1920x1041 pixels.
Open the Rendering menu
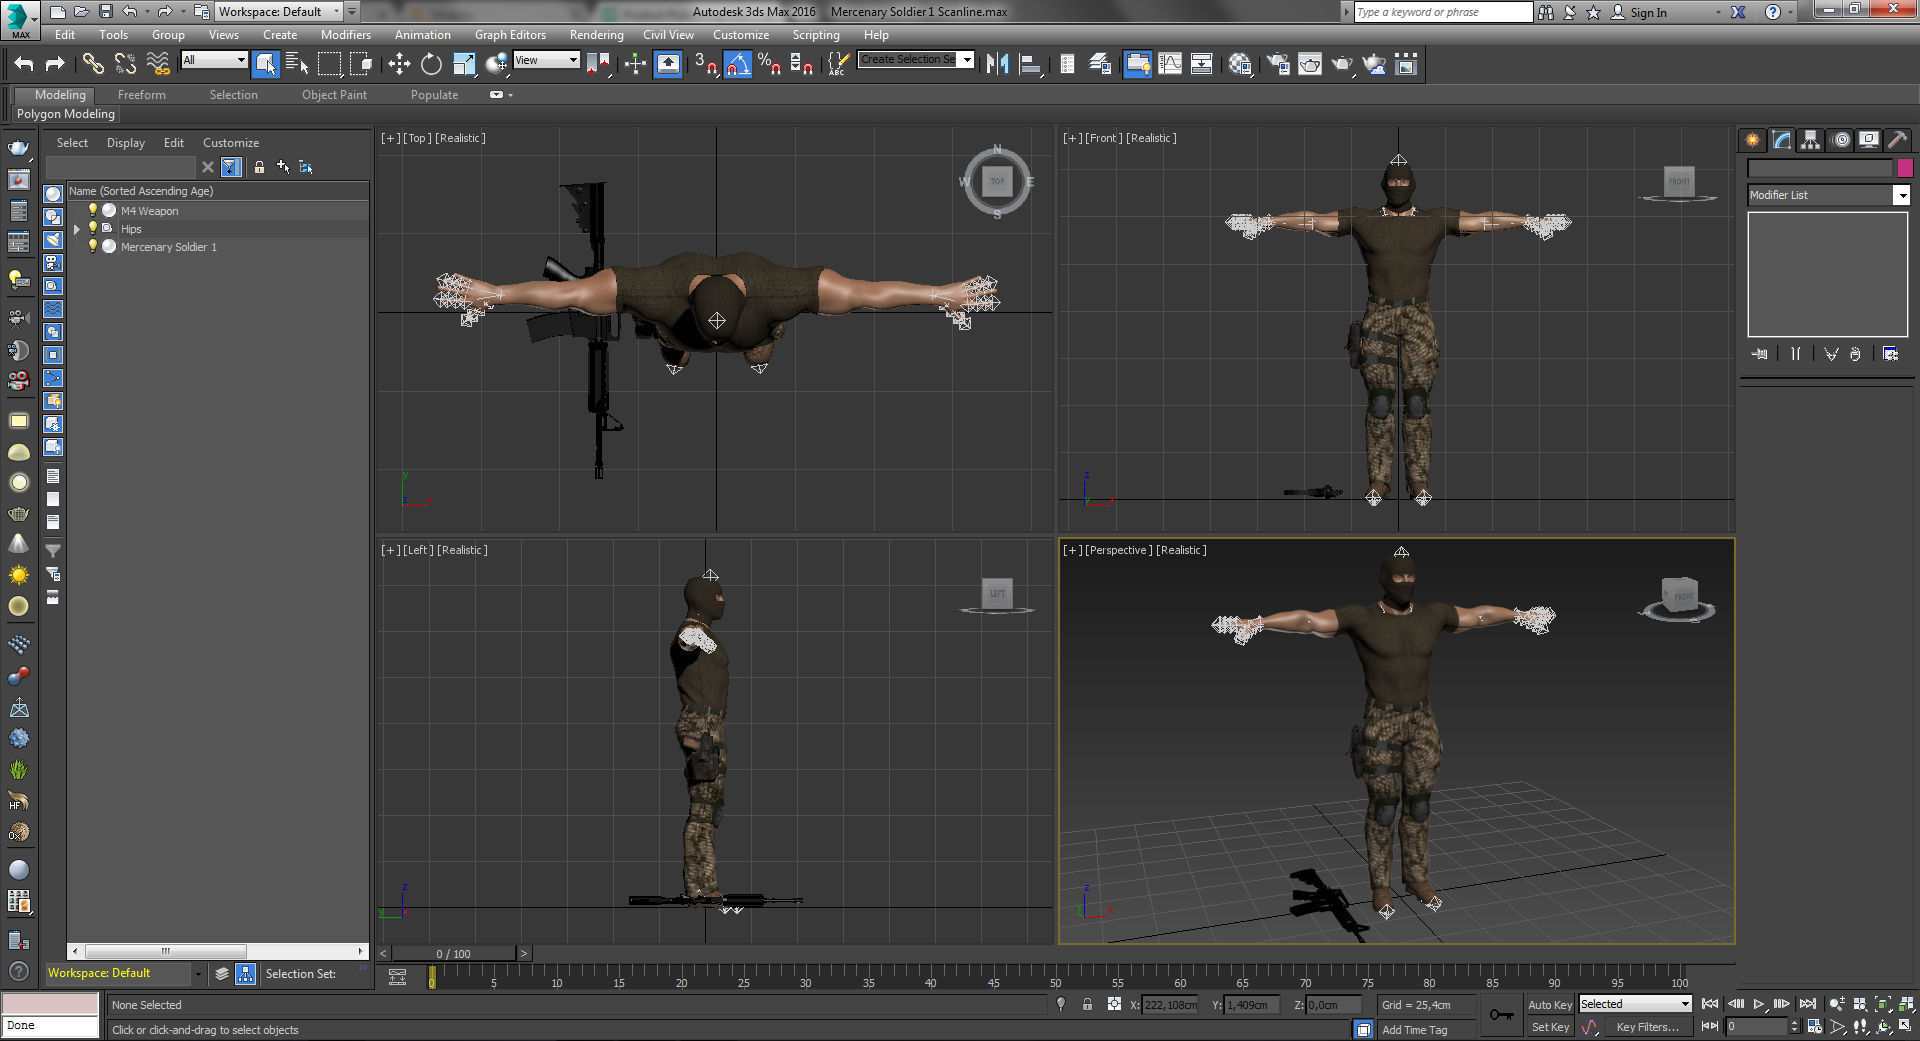point(596,34)
